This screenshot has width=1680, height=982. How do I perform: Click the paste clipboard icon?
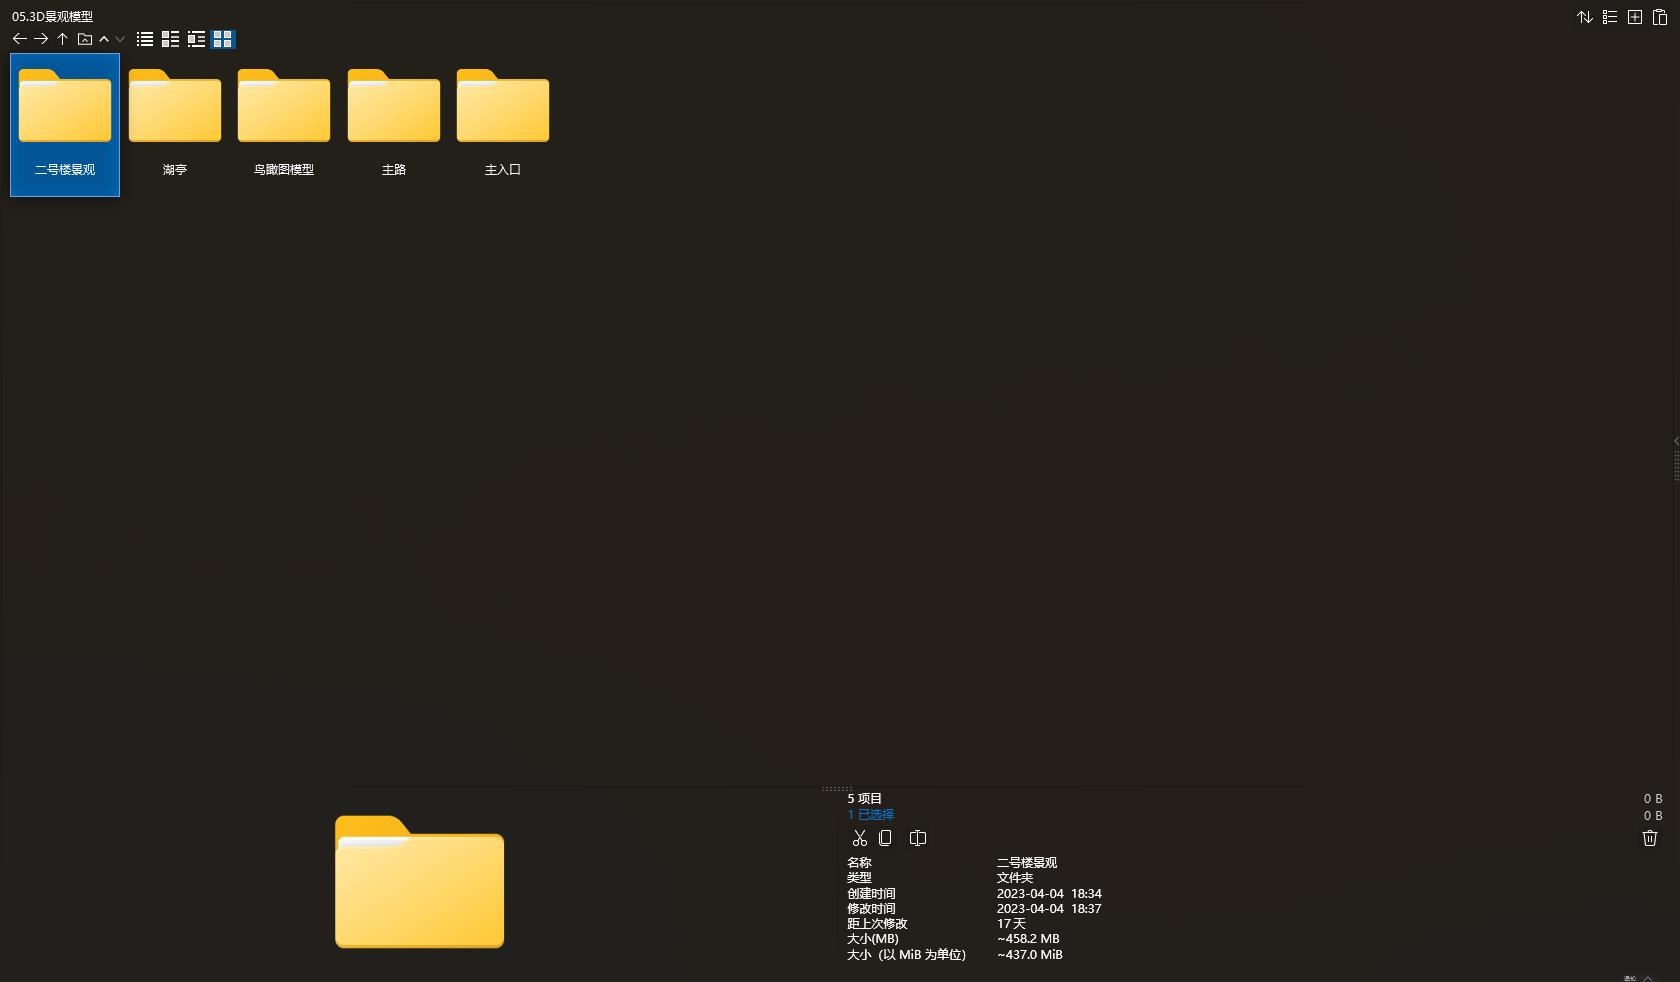point(1660,17)
